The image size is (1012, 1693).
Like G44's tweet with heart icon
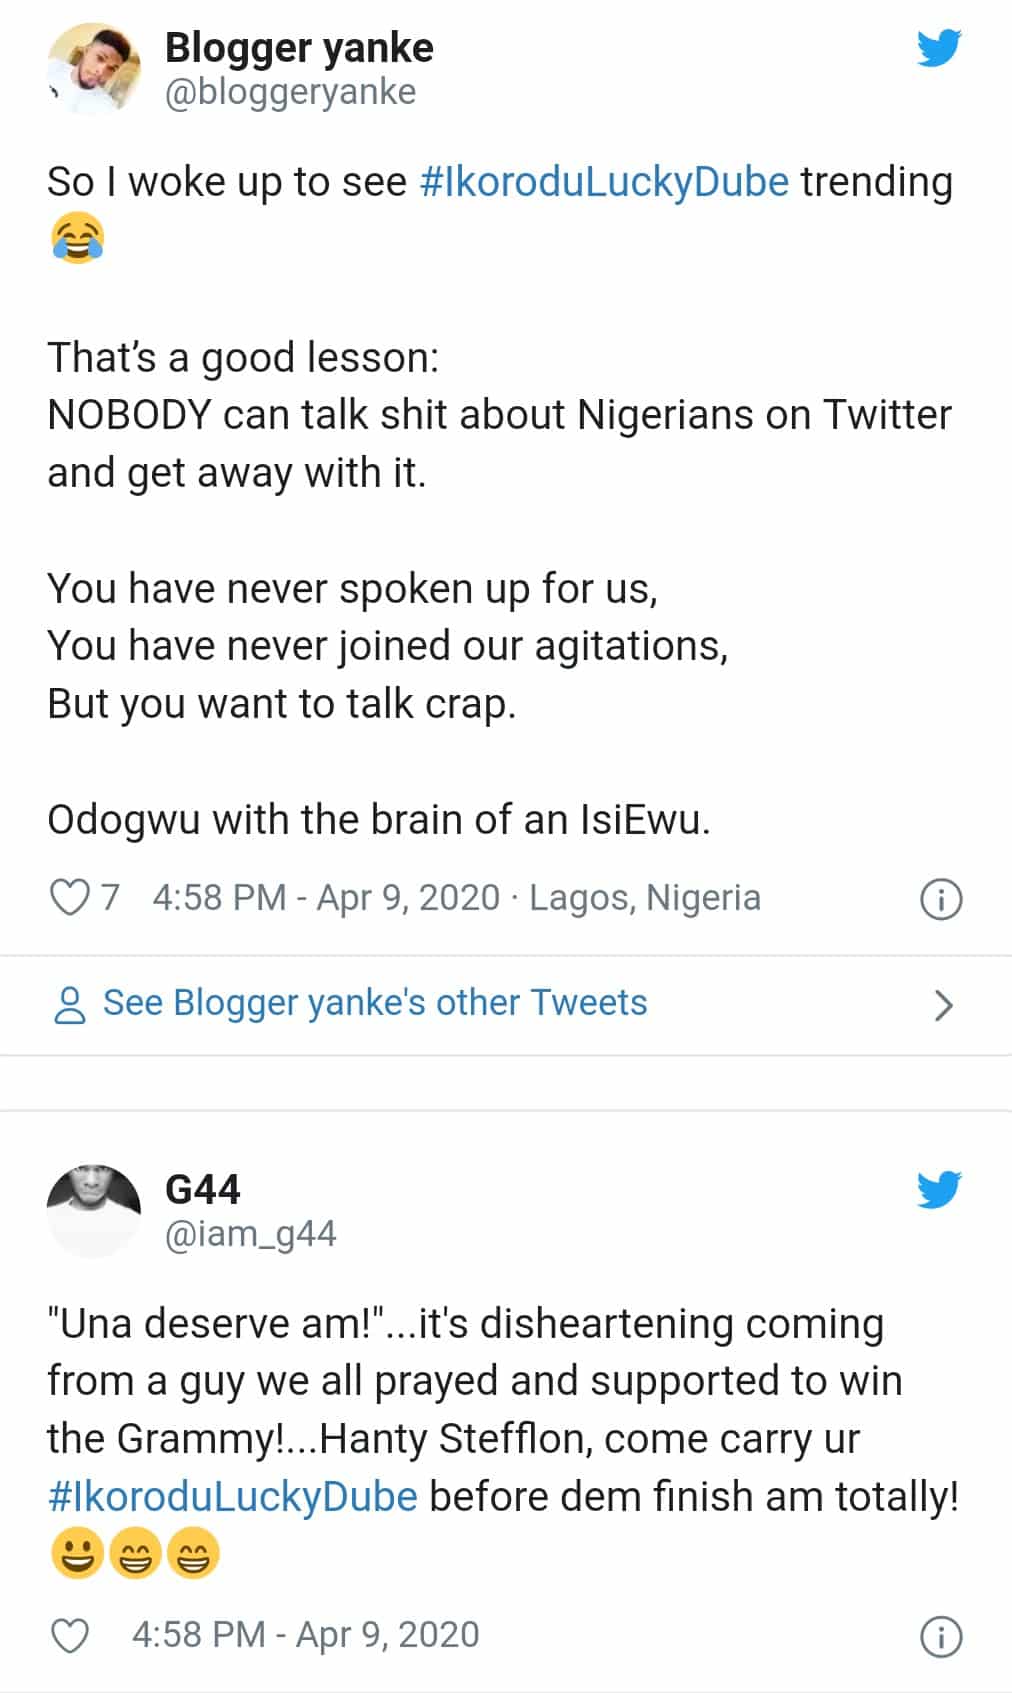click(70, 1636)
